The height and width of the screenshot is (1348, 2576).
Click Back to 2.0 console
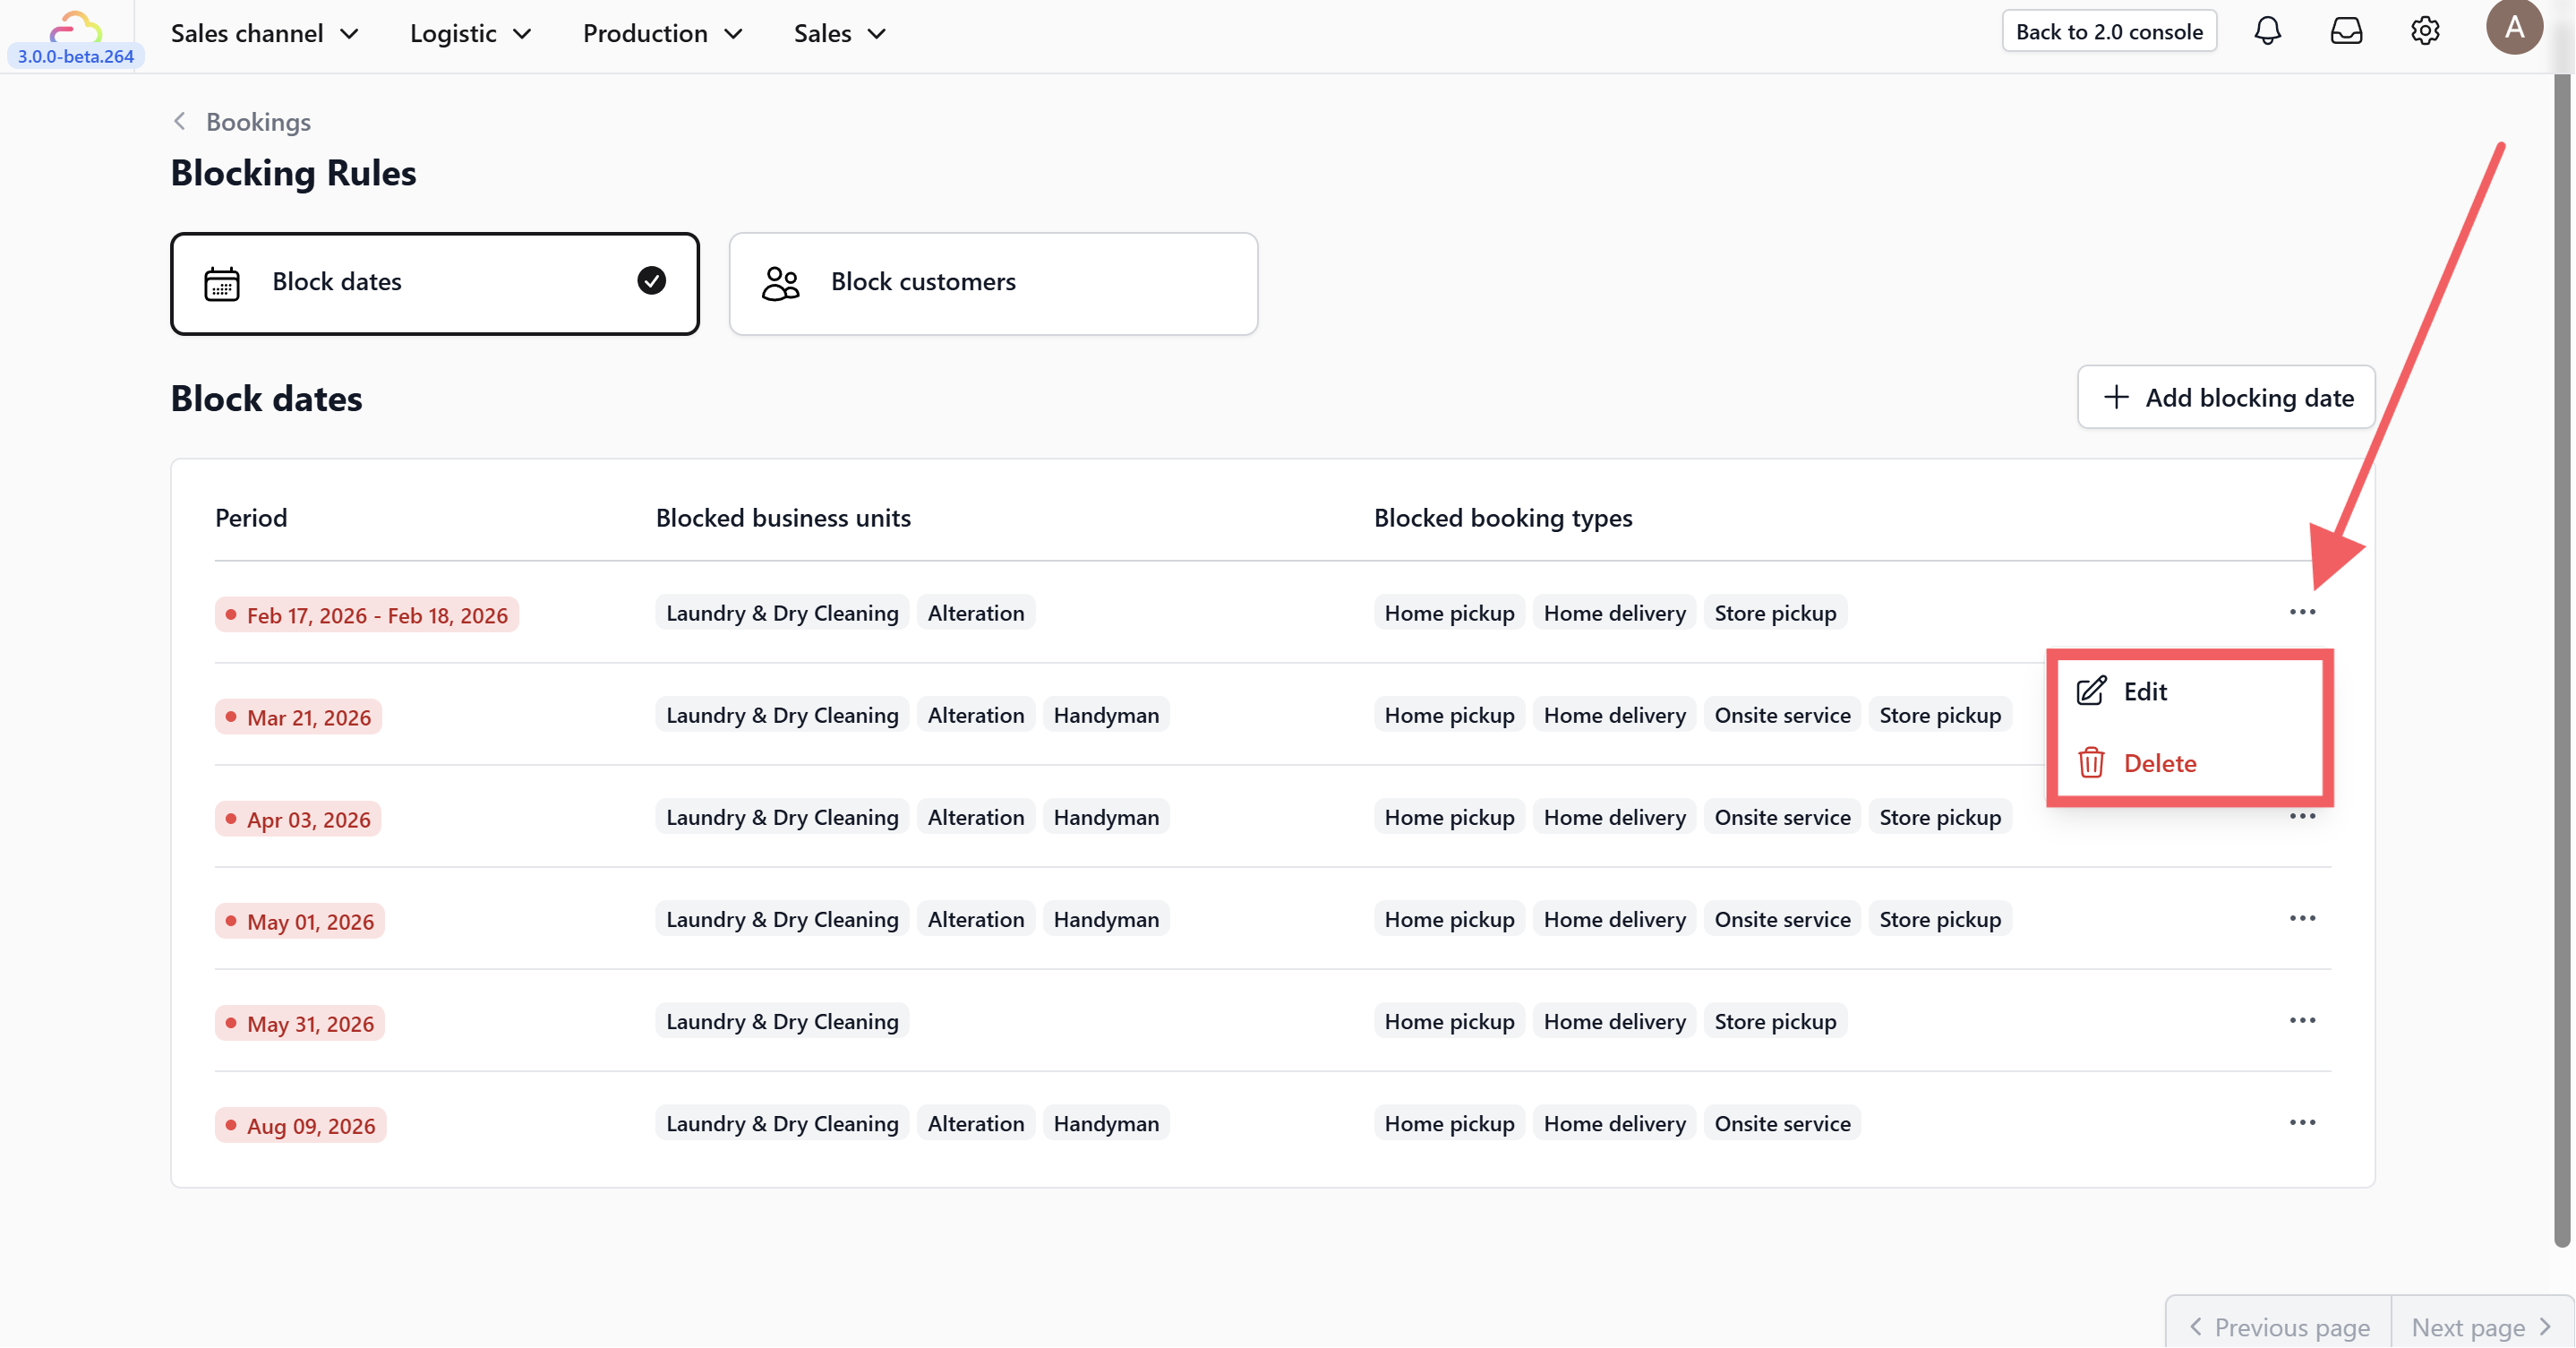click(2108, 31)
